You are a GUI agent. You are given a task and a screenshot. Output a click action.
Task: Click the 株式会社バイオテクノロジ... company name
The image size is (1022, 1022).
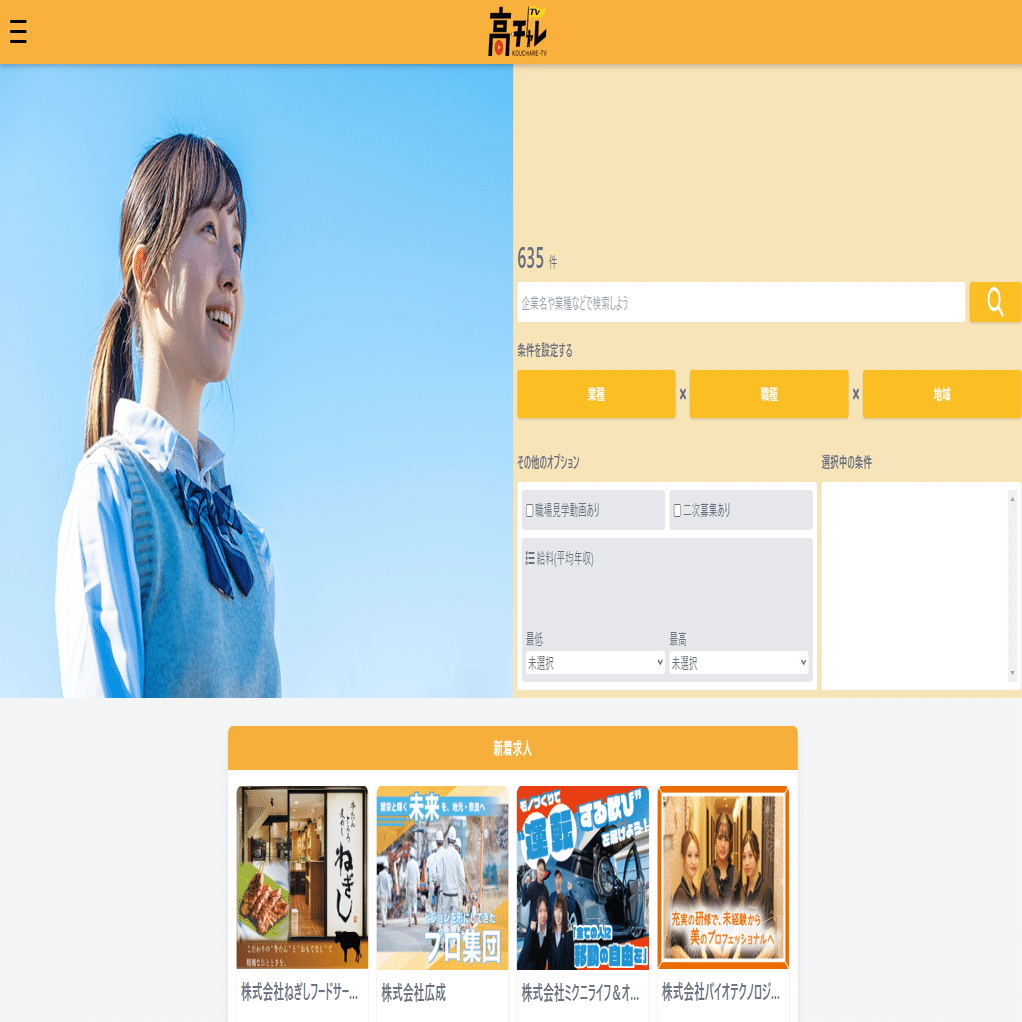(720, 993)
